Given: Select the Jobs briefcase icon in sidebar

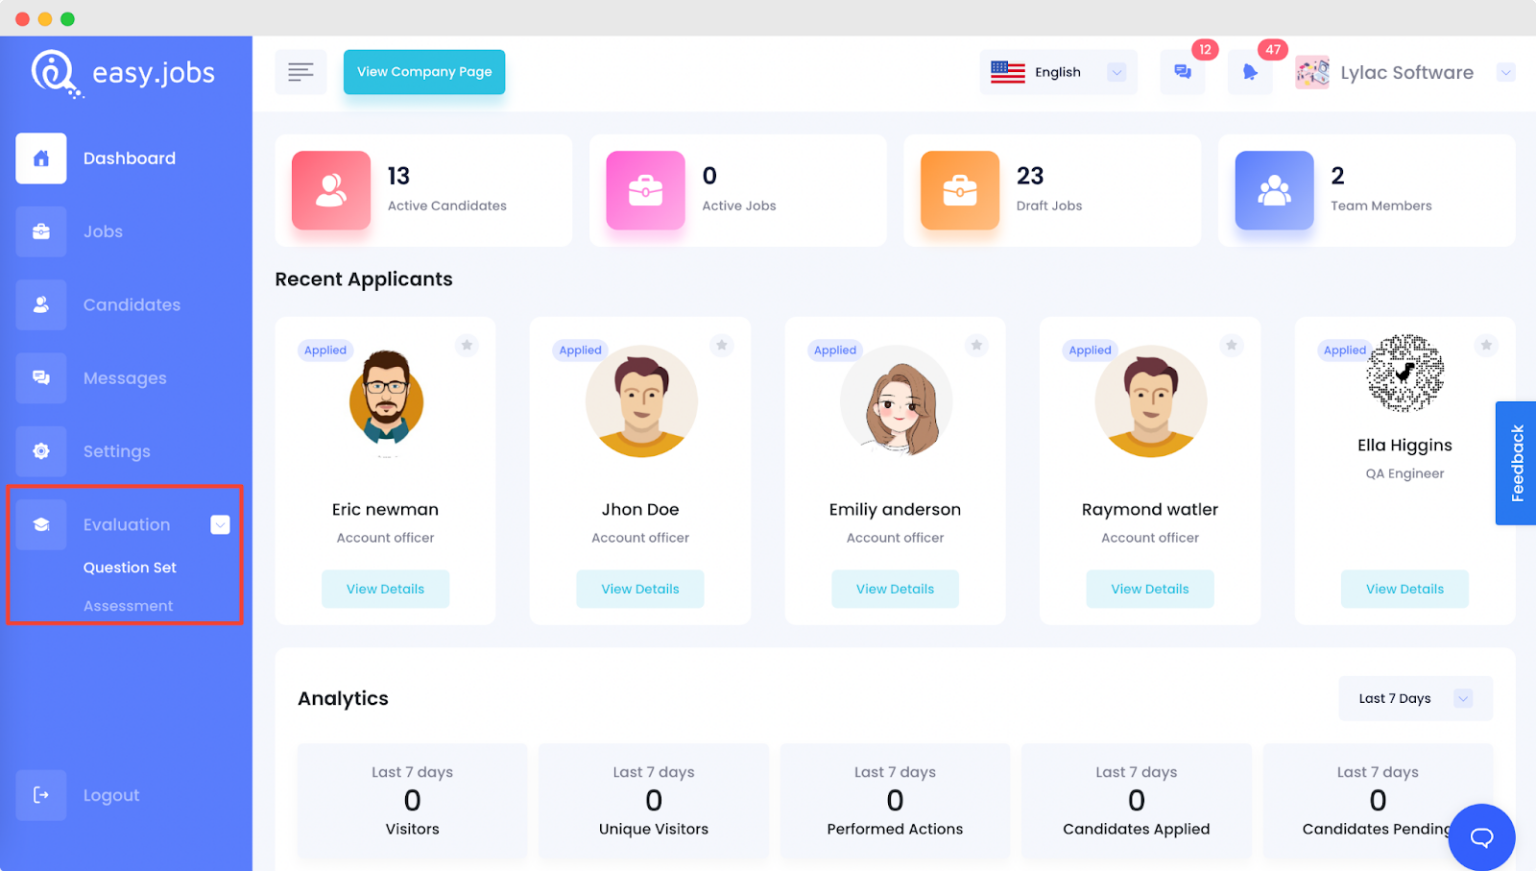Looking at the screenshot, I should (41, 231).
